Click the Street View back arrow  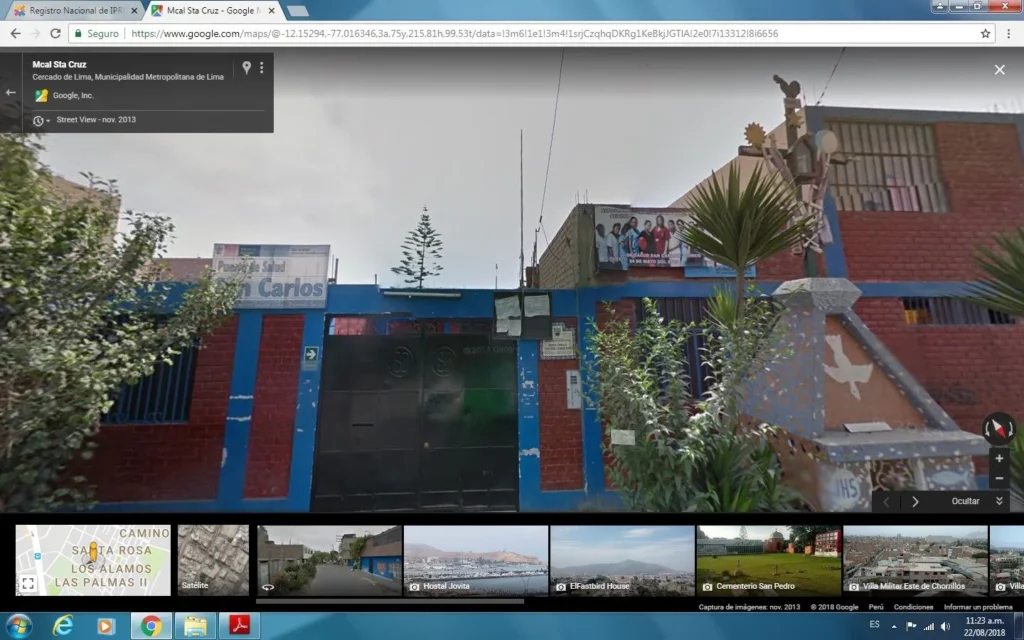tap(10, 93)
